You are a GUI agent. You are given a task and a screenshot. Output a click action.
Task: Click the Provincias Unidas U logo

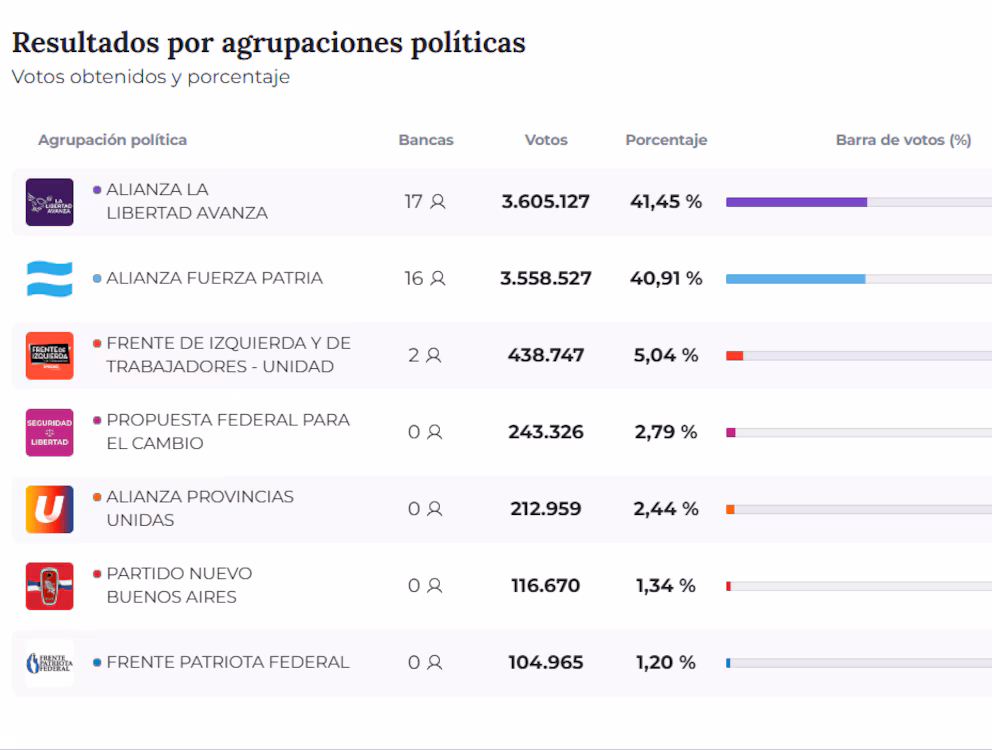pyautogui.click(x=49, y=509)
